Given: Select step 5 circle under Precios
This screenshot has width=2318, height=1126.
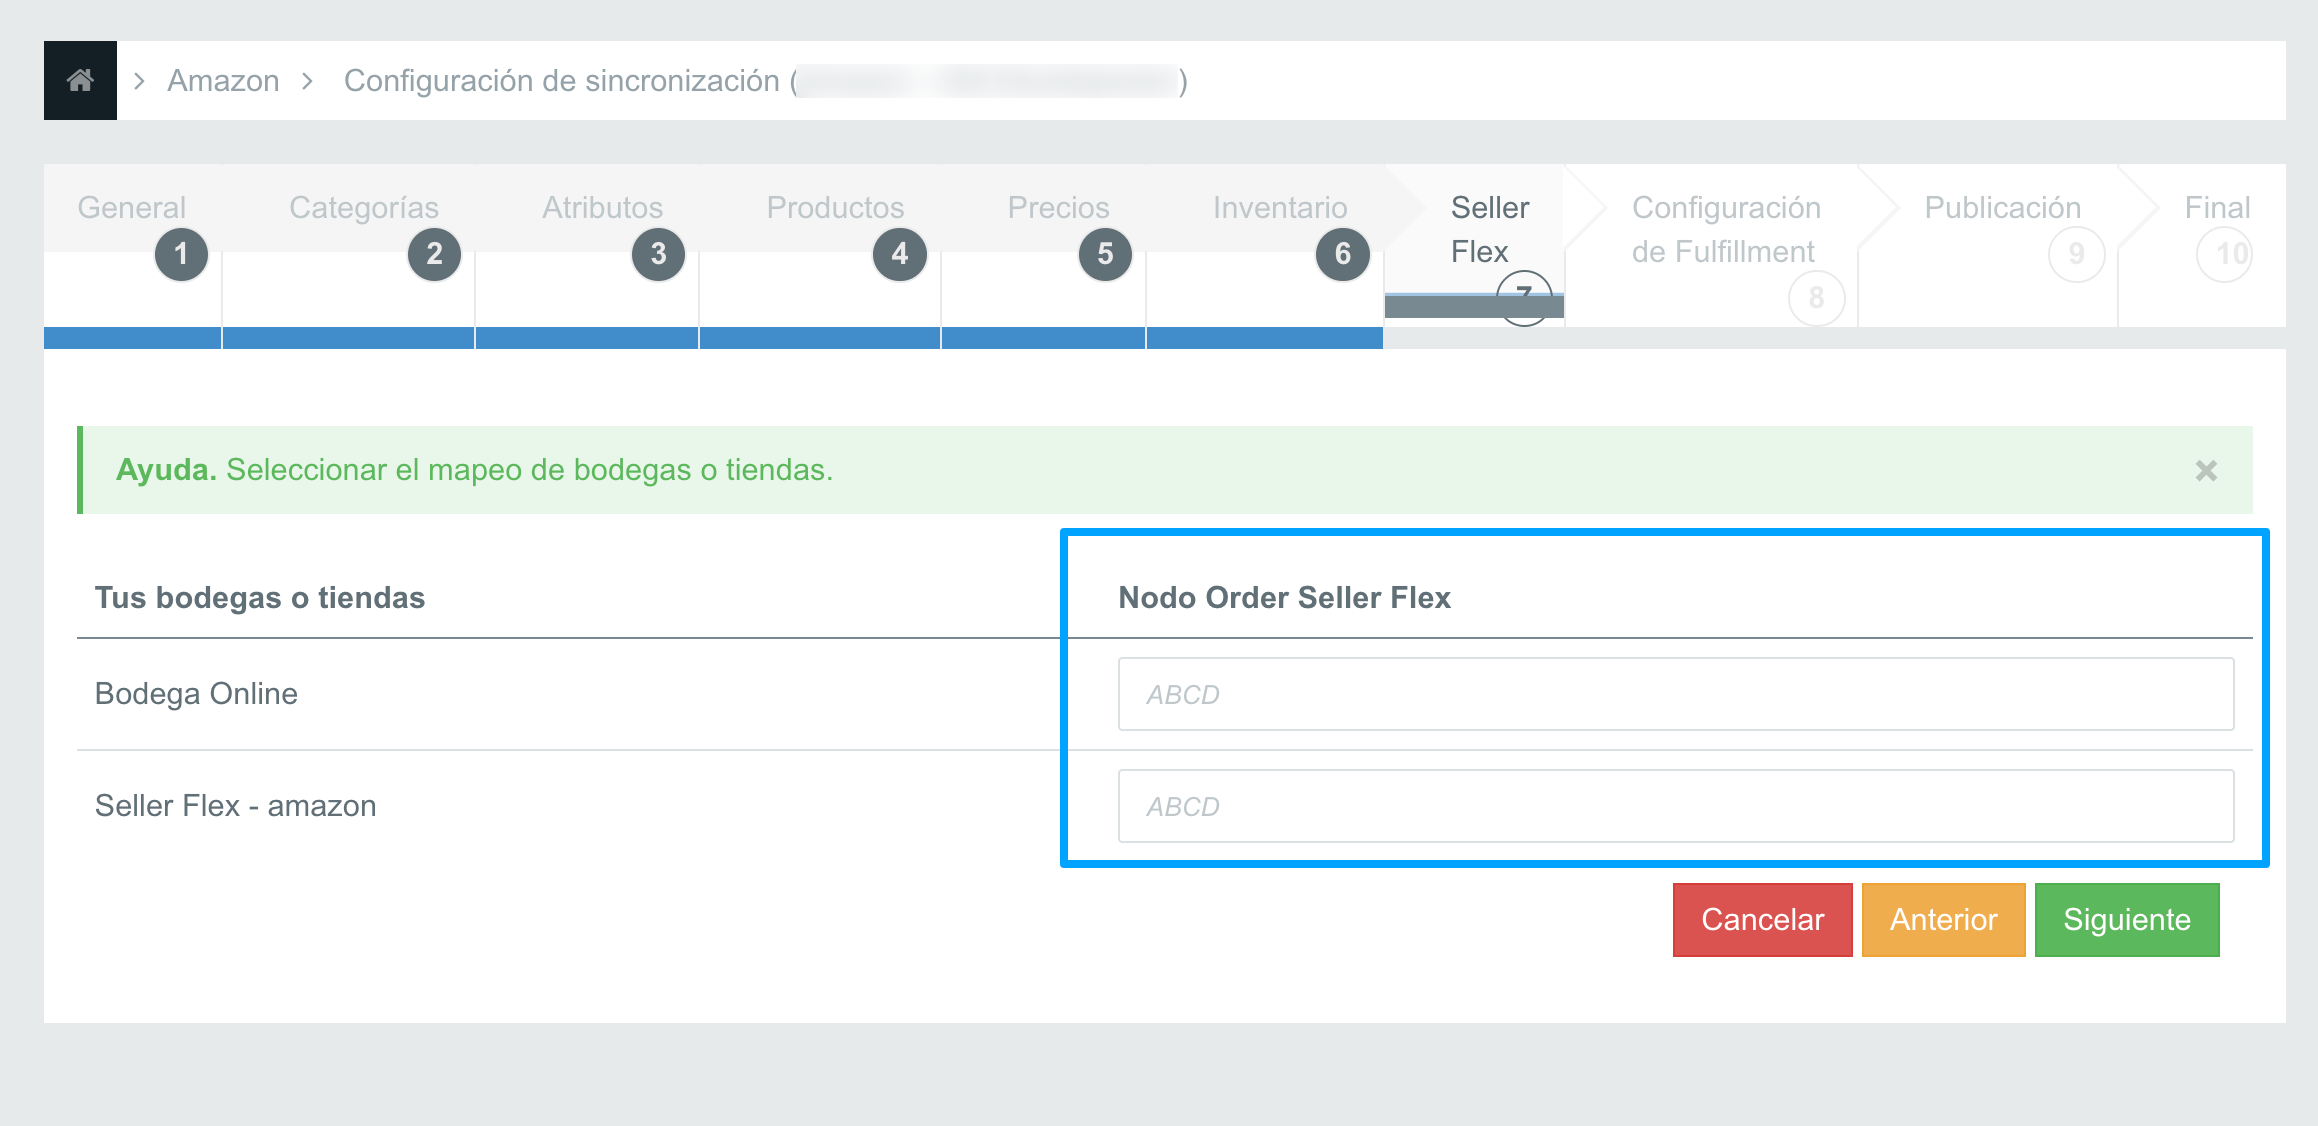Looking at the screenshot, I should [x=1105, y=254].
